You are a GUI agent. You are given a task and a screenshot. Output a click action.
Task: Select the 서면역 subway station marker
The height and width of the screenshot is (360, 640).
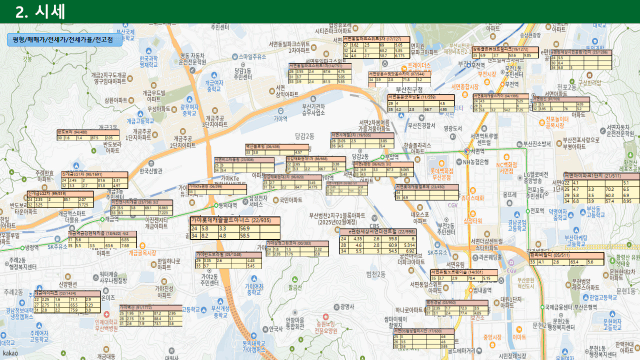tap(467, 151)
